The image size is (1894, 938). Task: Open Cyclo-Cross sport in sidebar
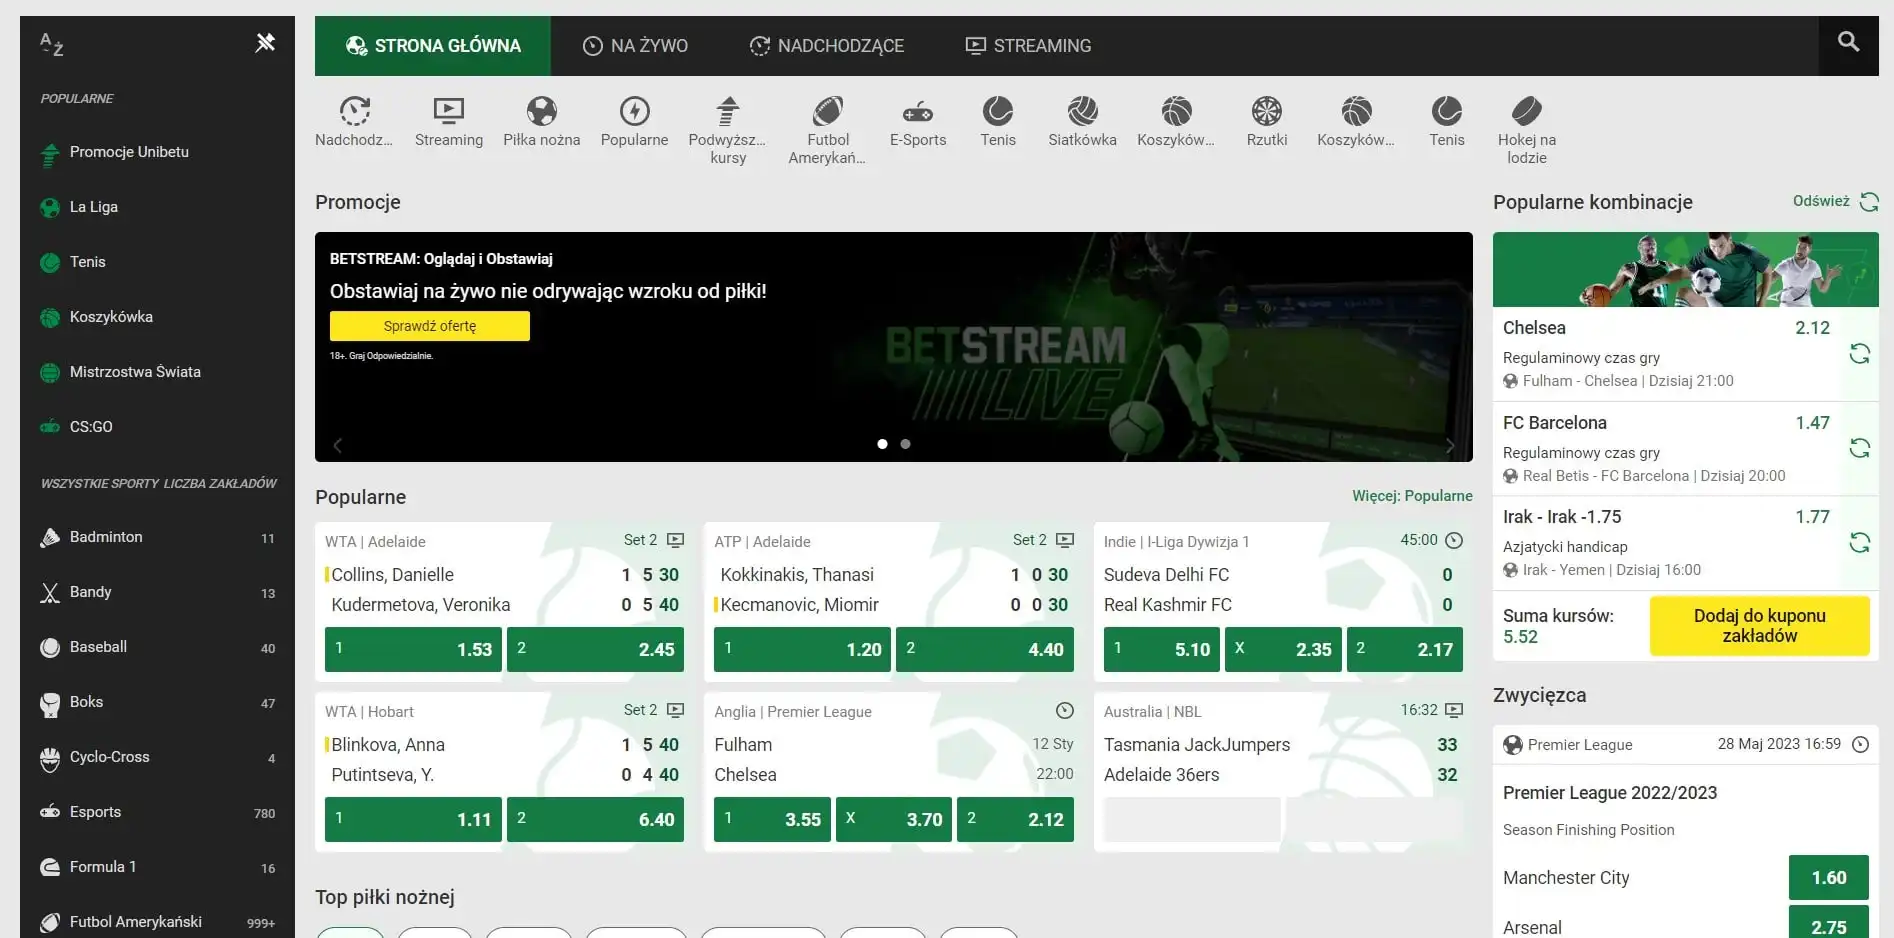tap(157, 757)
